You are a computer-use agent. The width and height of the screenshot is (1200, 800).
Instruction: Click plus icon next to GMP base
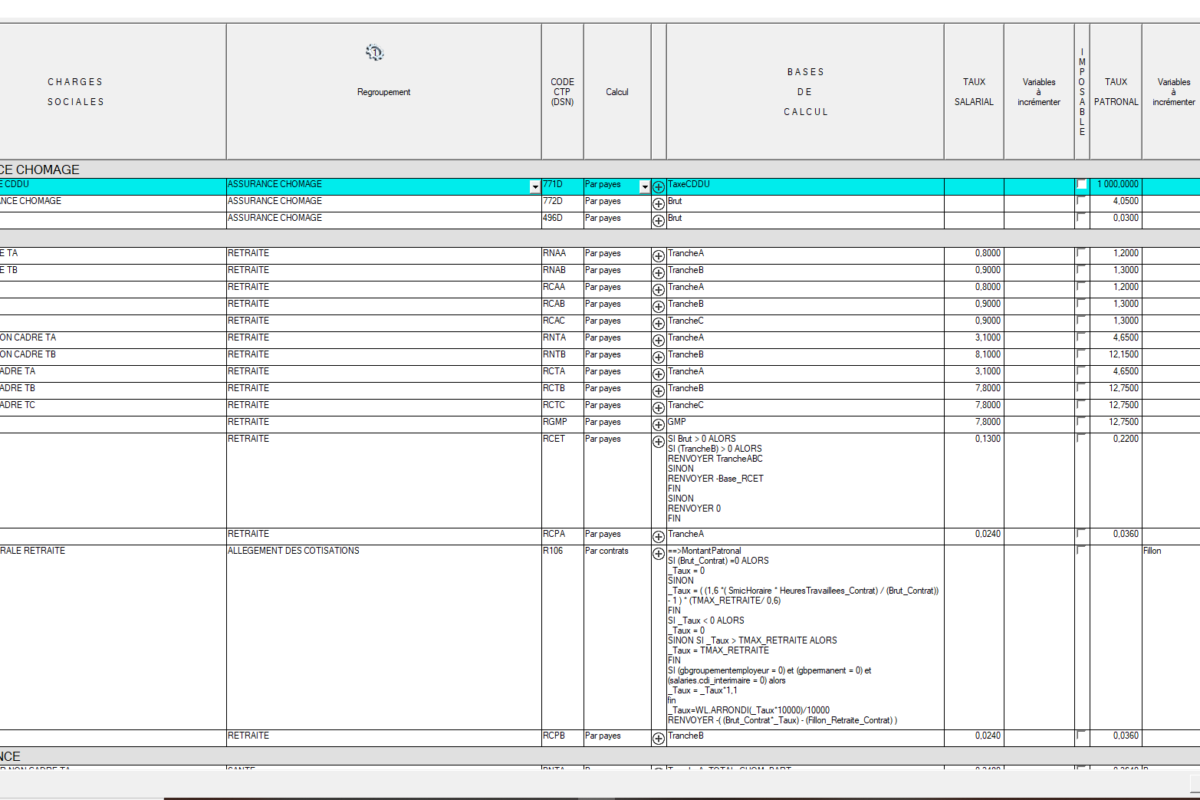[x=658, y=424]
